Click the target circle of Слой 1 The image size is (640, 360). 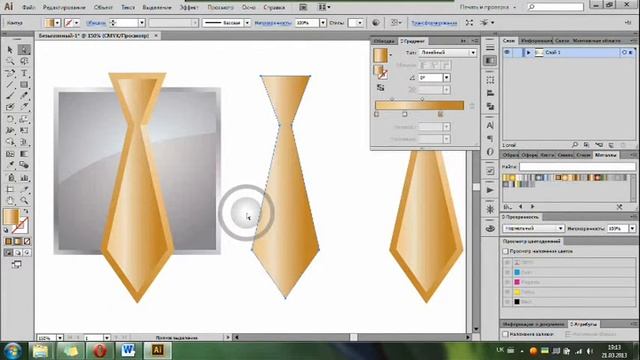[624, 52]
